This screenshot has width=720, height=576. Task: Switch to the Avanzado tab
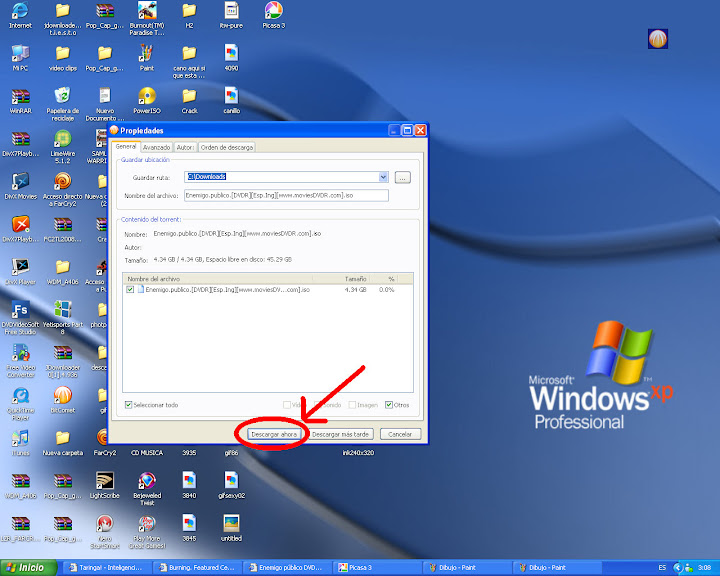[157, 147]
